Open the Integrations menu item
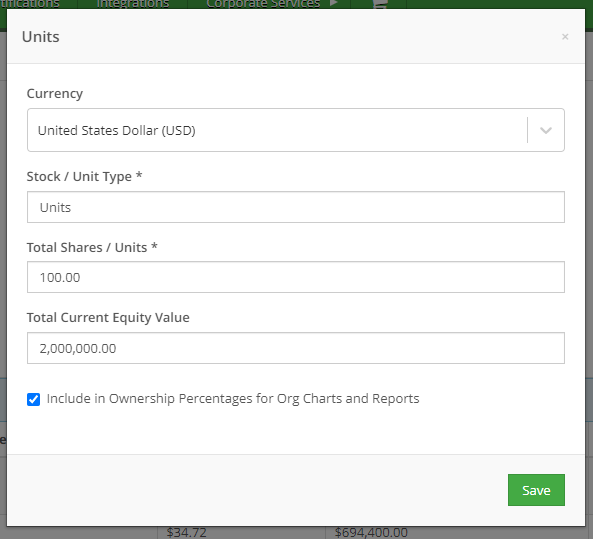Screen dimensions: 593x539 [x=133, y=4]
